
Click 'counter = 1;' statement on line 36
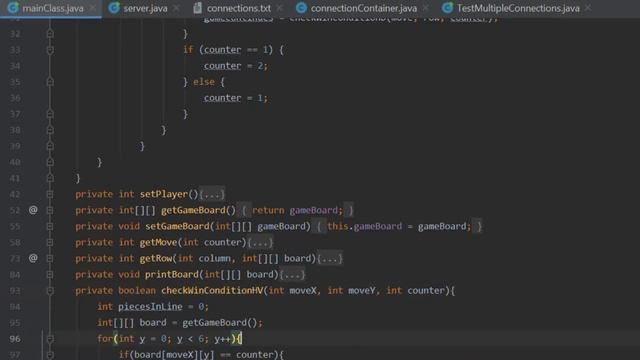[x=236, y=98]
